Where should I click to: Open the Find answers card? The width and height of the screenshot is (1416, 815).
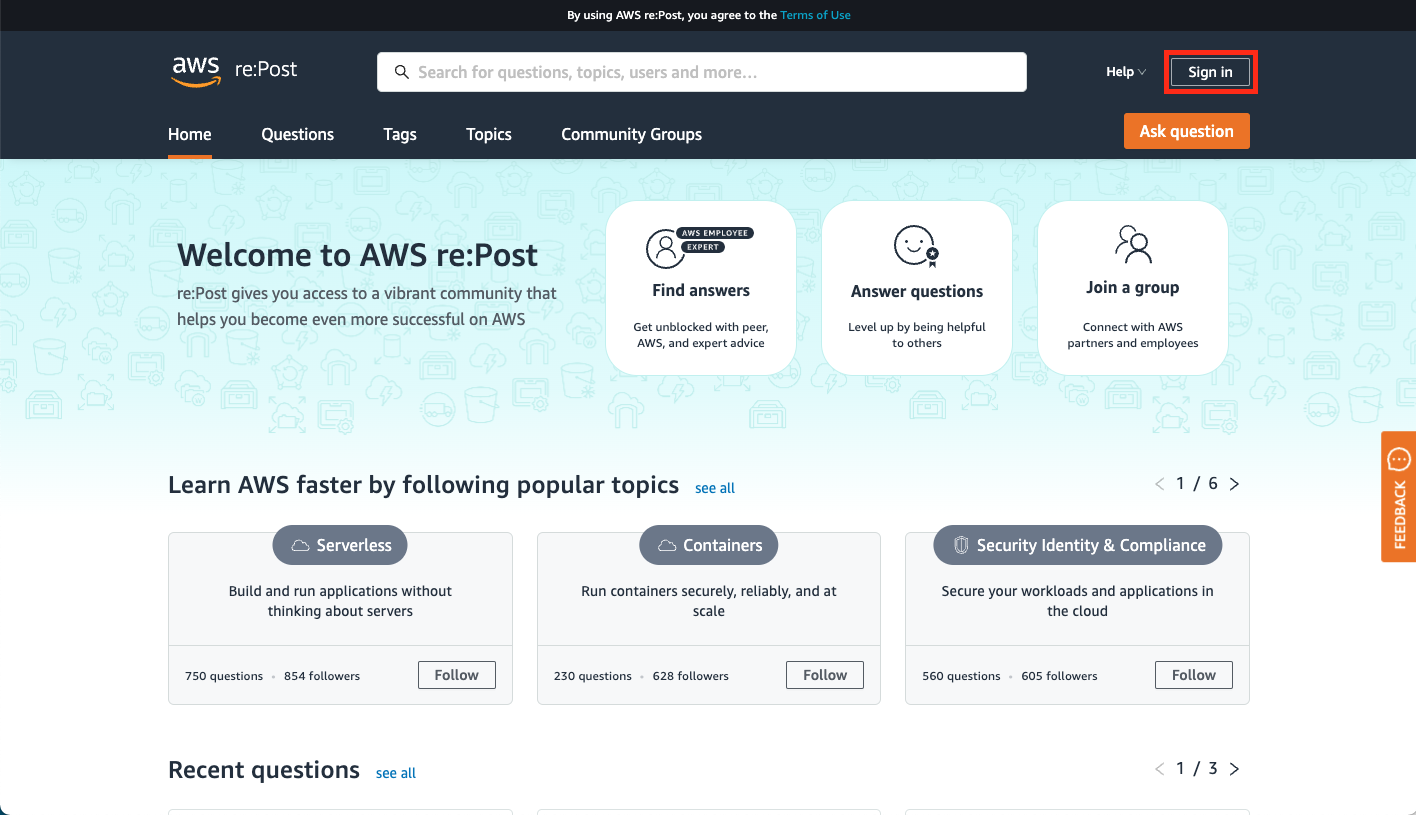[701, 288]
